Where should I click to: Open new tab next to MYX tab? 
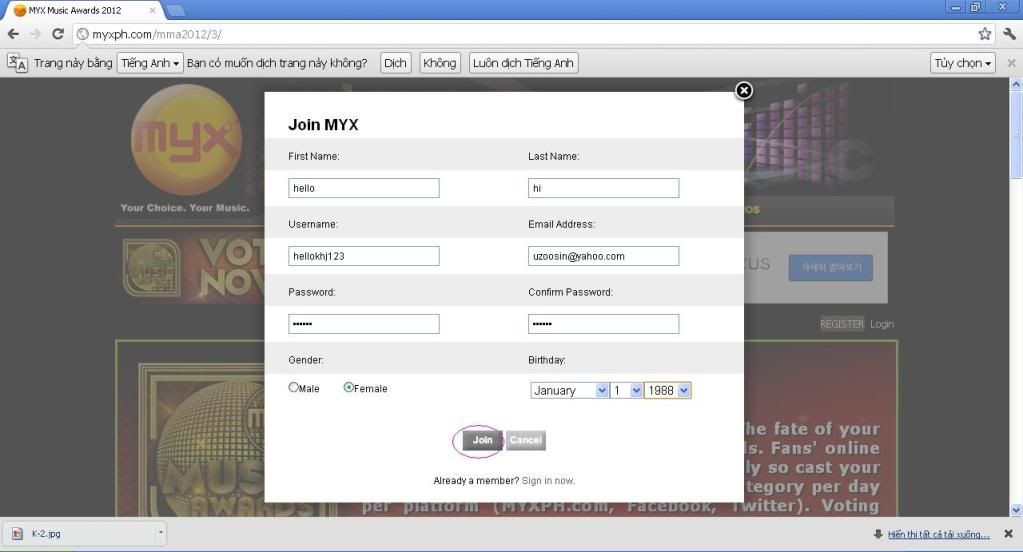click(x=175, y=10)
